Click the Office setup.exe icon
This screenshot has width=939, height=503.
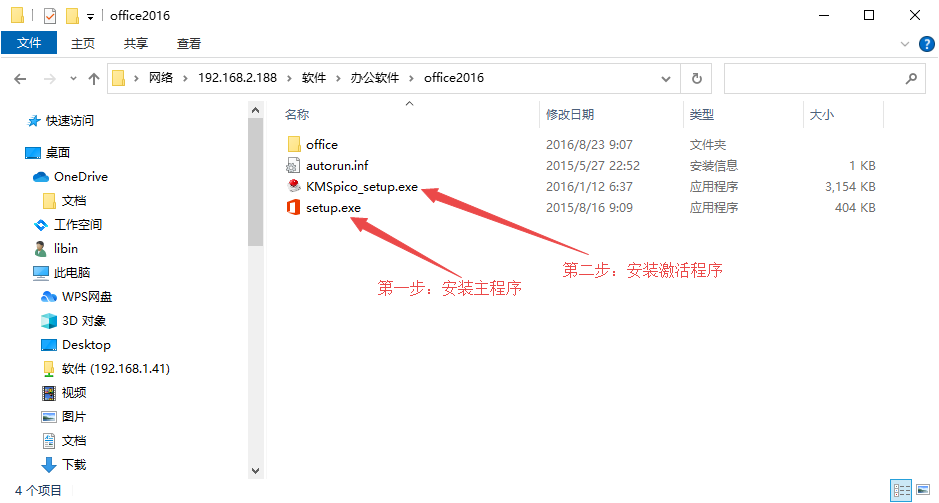(293, 208)
